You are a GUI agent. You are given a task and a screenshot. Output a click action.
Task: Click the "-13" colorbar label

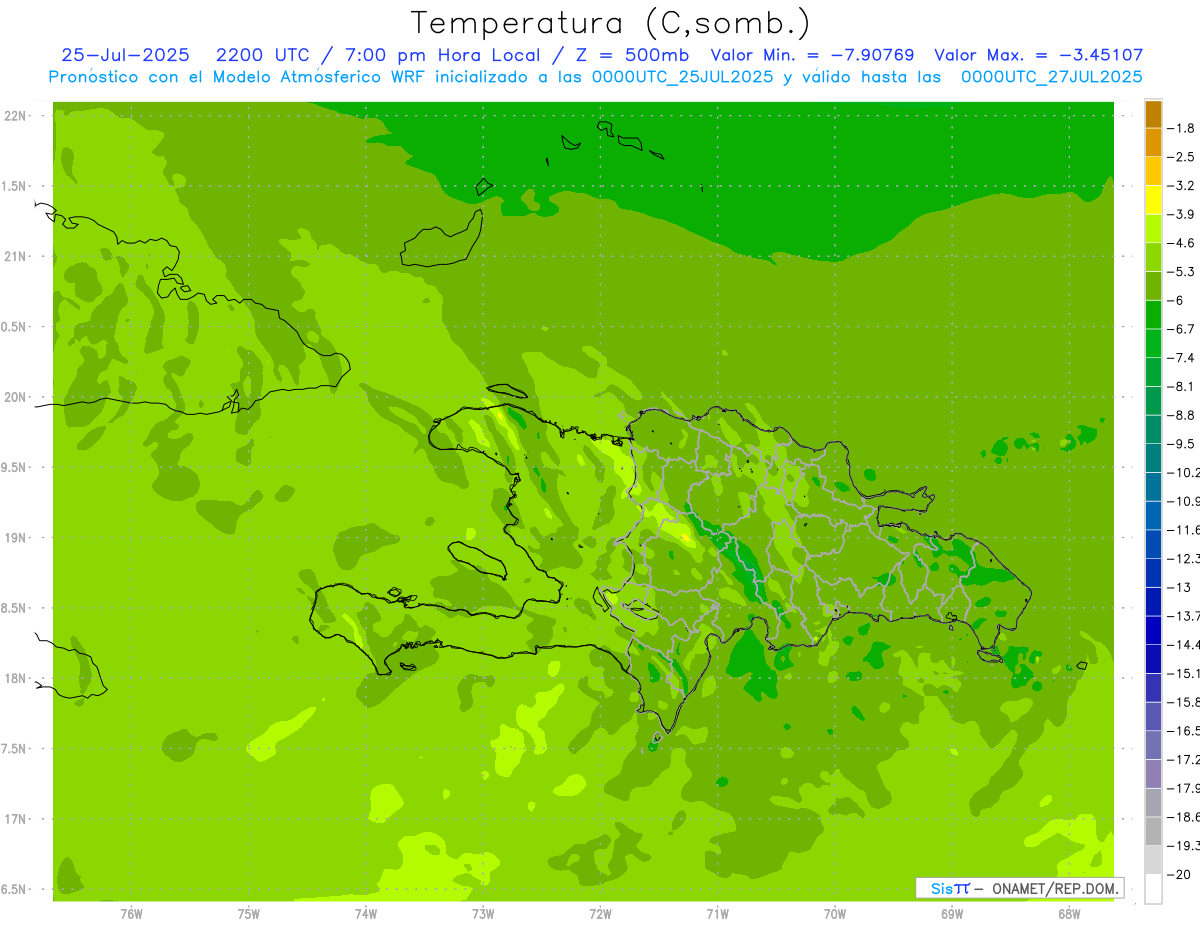(1180, 587)
